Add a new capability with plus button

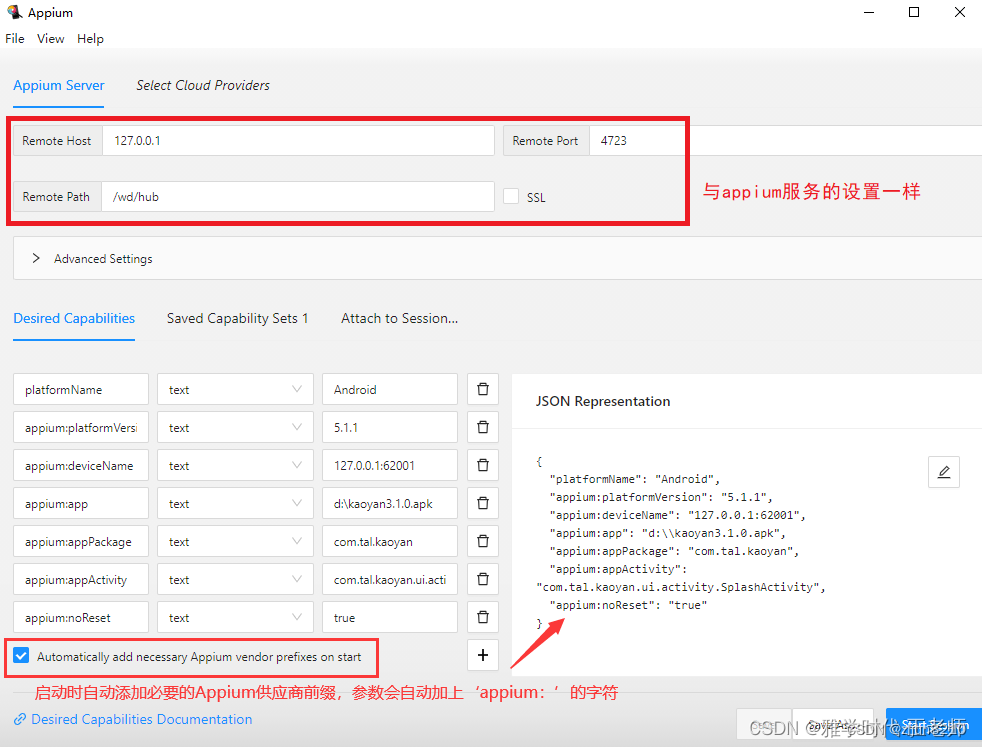(483, 655)
